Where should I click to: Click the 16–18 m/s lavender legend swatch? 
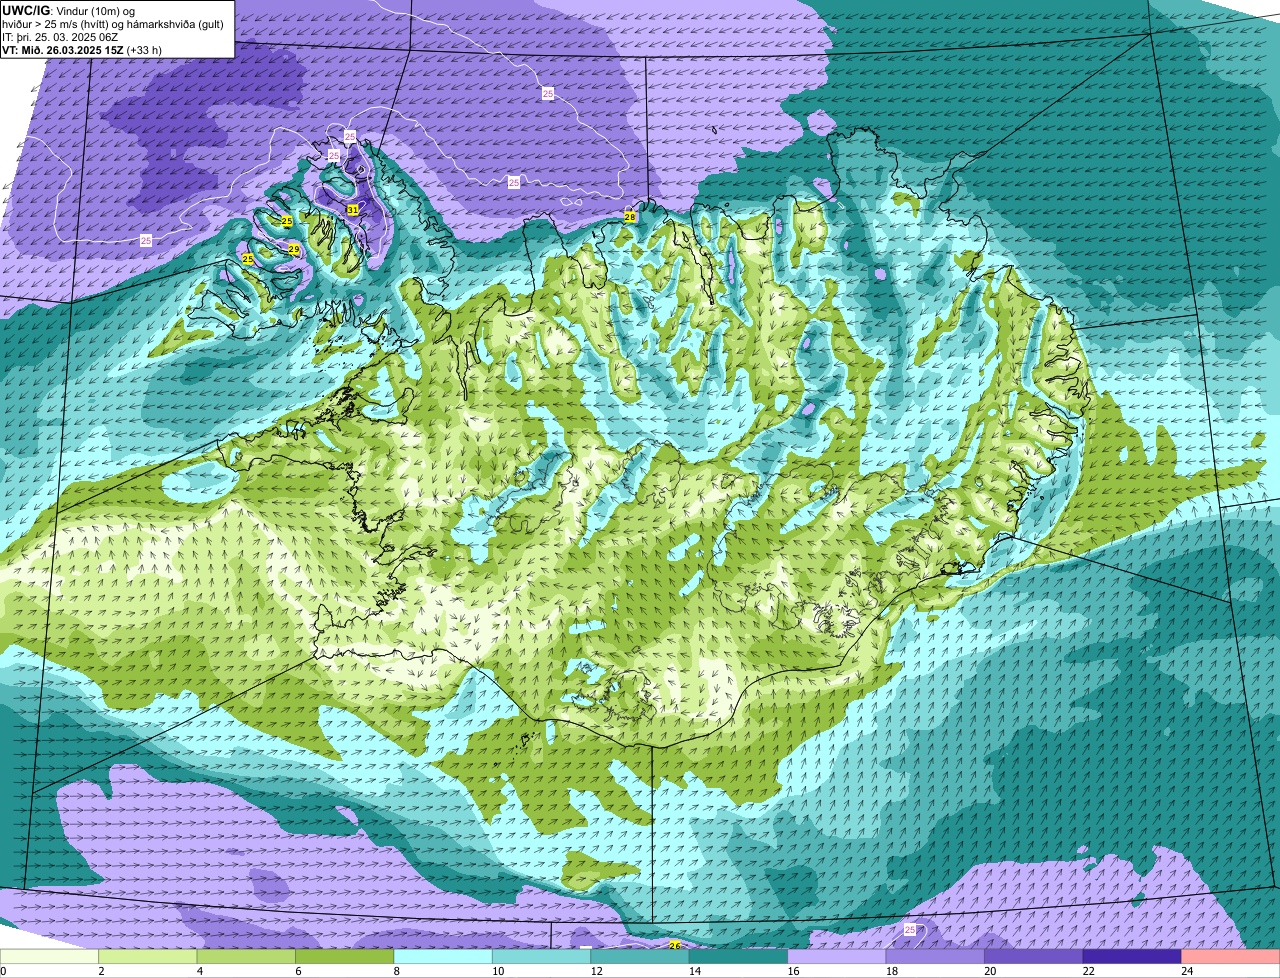837,956
